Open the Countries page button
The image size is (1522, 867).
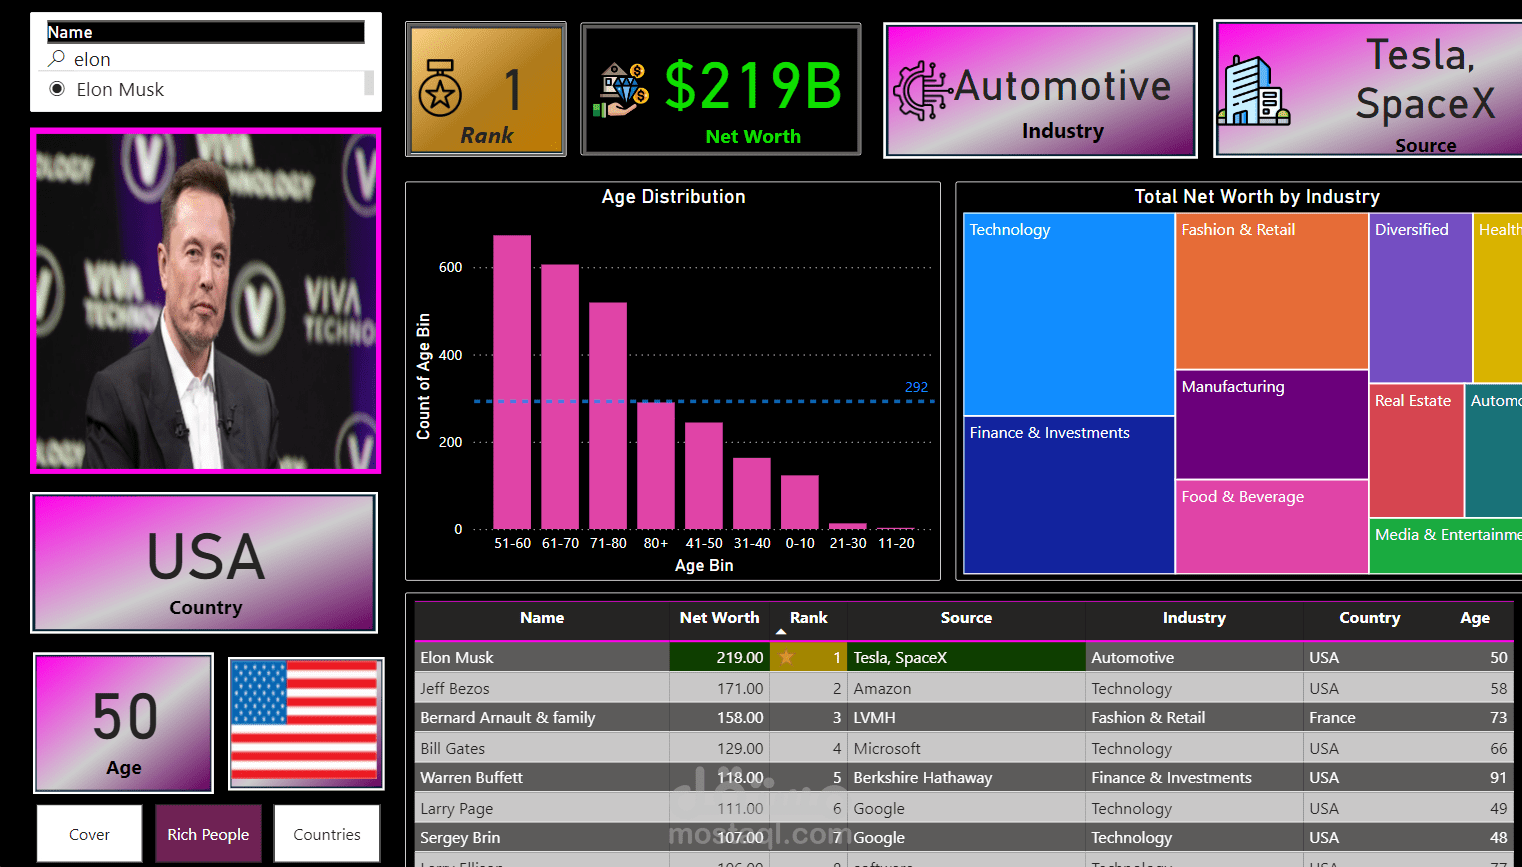pos(327,834)
